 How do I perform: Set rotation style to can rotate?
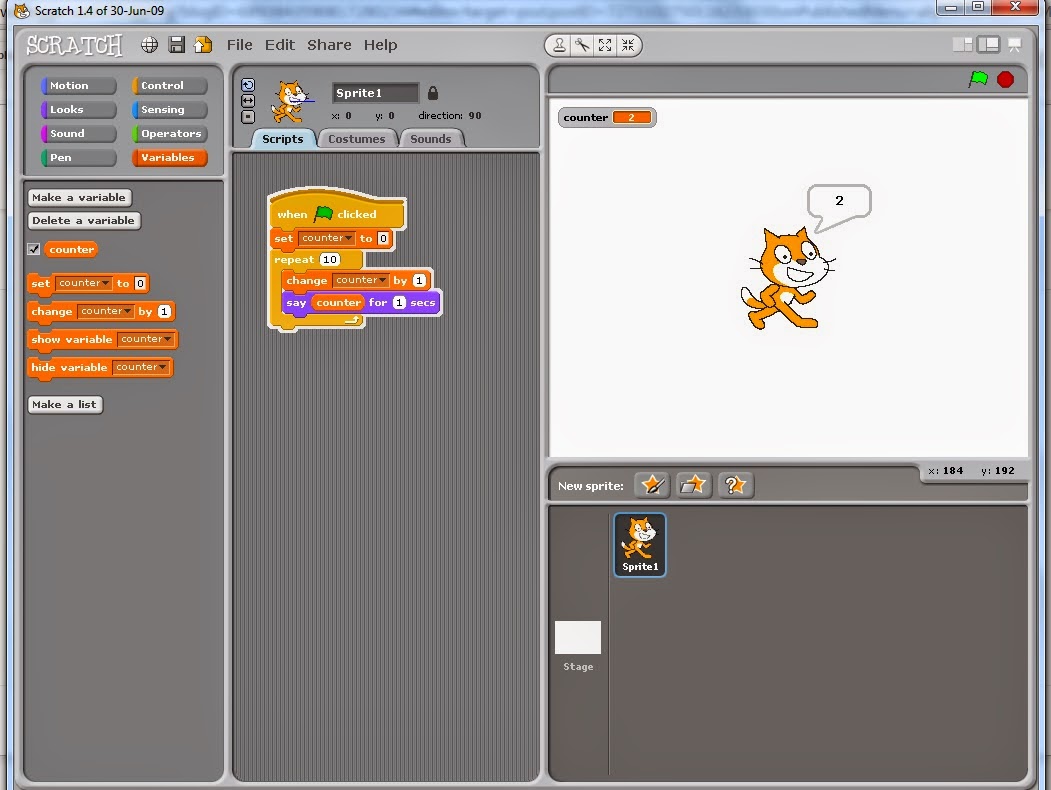[248, 85]
